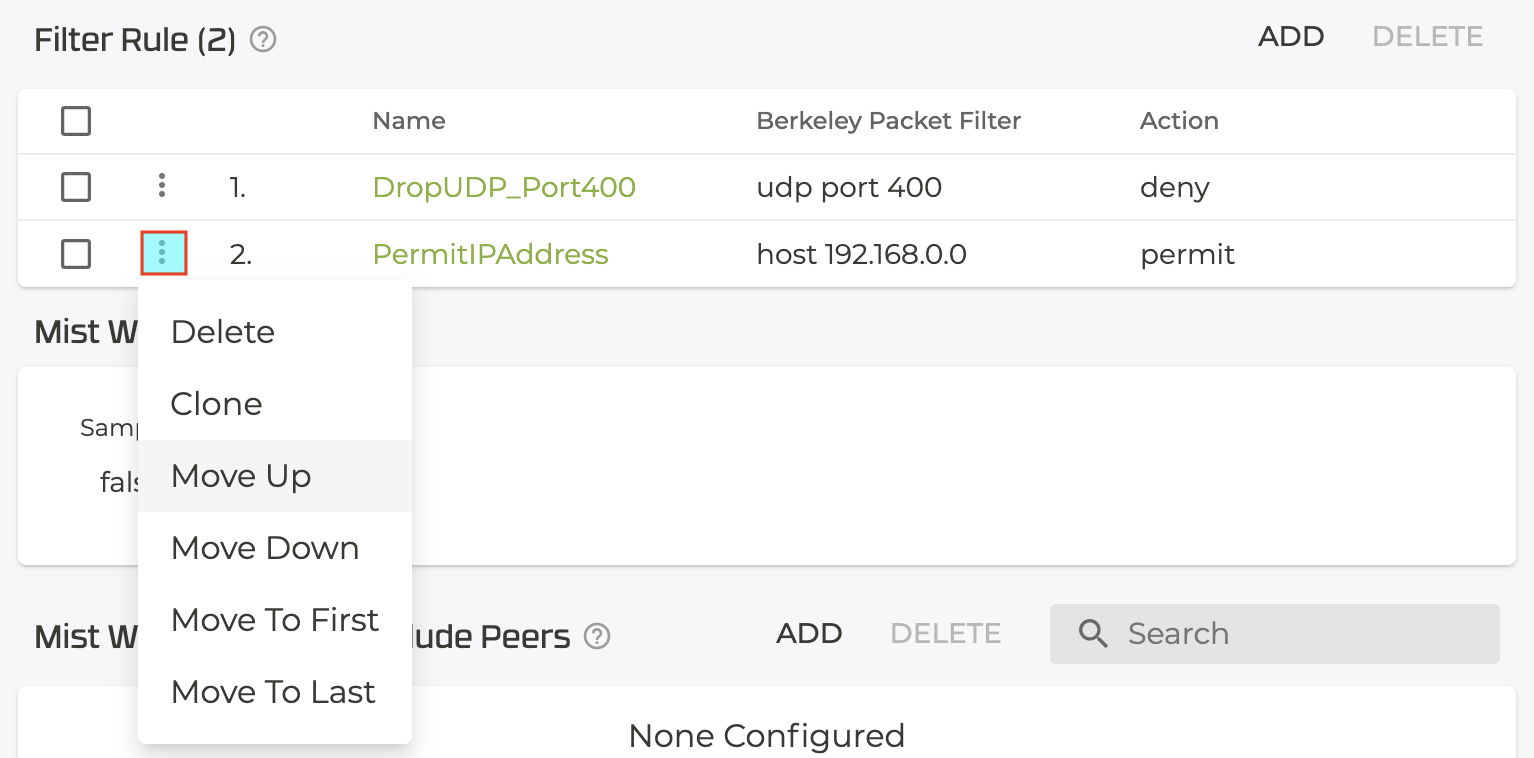
Task: Choose Delete from the context menu
Action: tap(223, 332)
